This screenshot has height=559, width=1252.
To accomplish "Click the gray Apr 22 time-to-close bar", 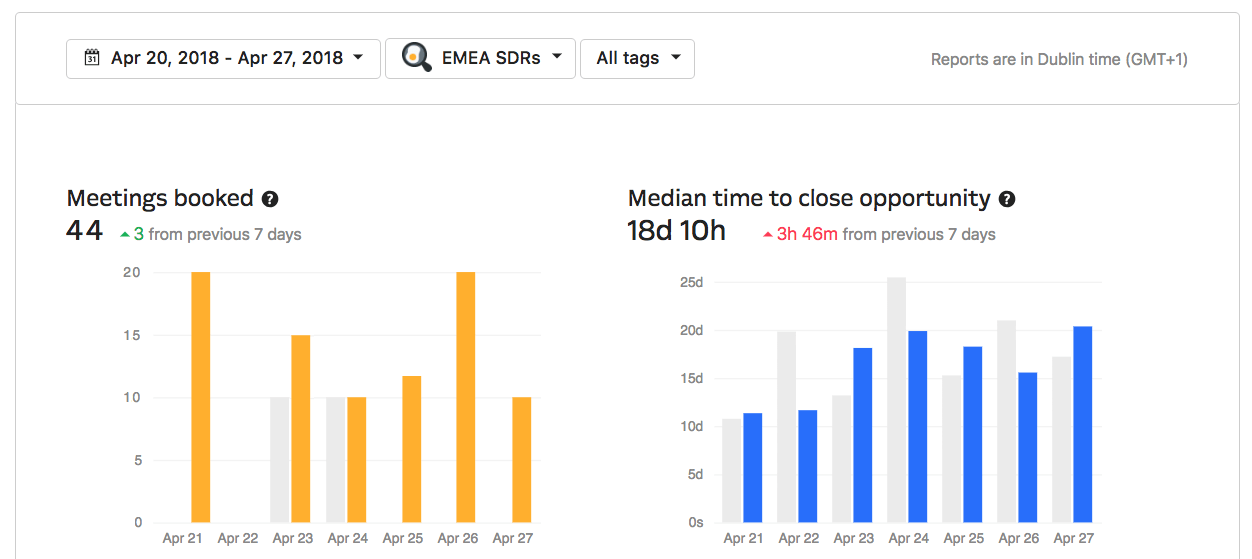I will click(x=787, y=426).
